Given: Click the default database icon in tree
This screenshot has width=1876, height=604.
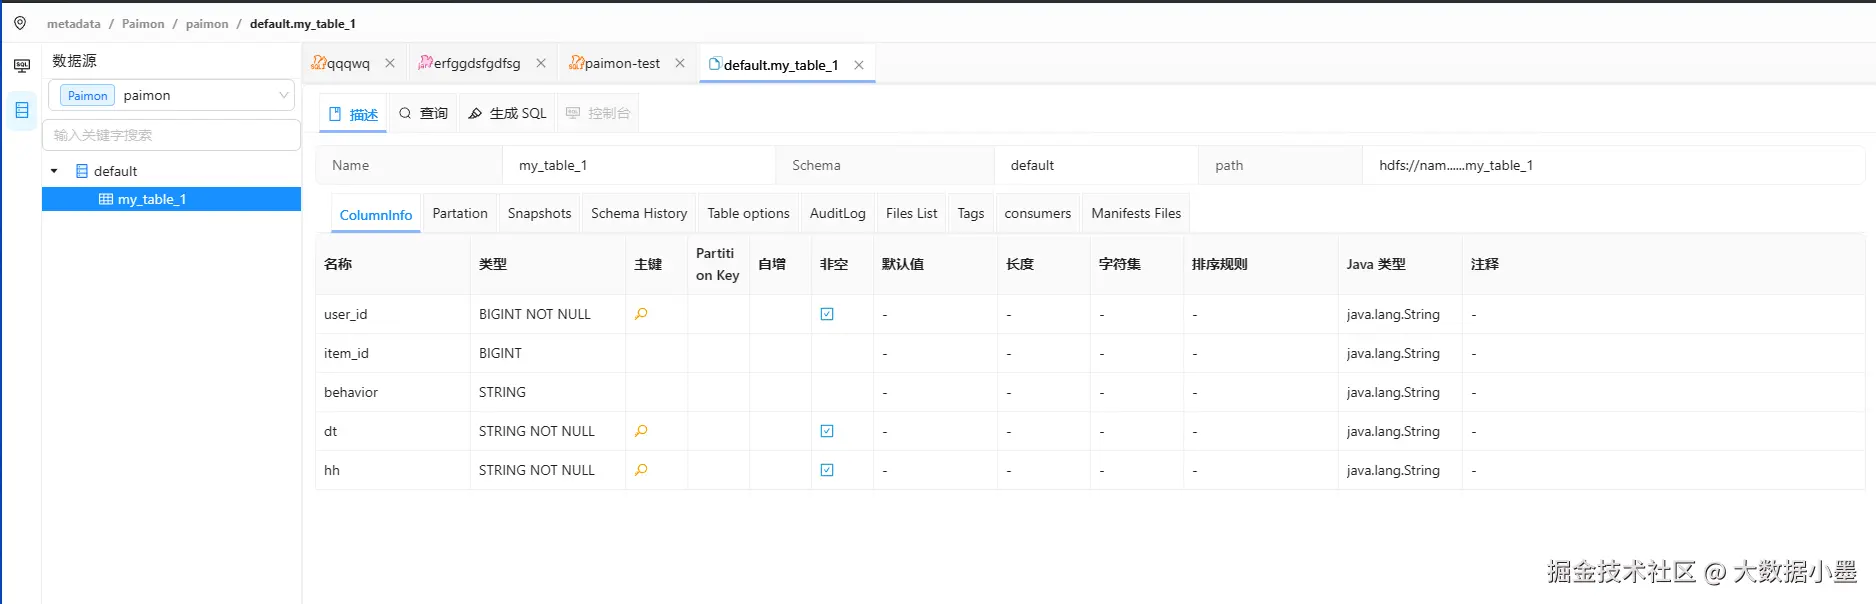Looking at the screenshot, I should click(x=82, y=171).
